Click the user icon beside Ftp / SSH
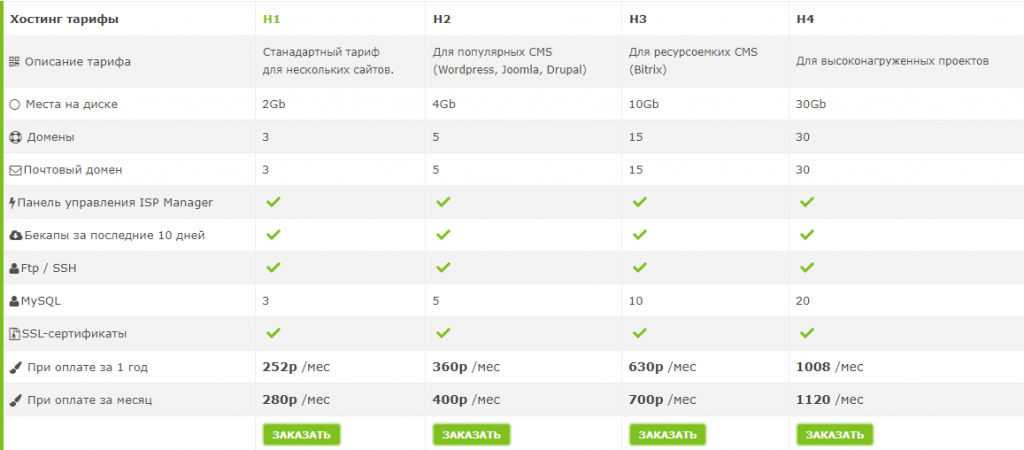Image resolution: width=1024 pixels, height=450 pixels. coord(15,268)
